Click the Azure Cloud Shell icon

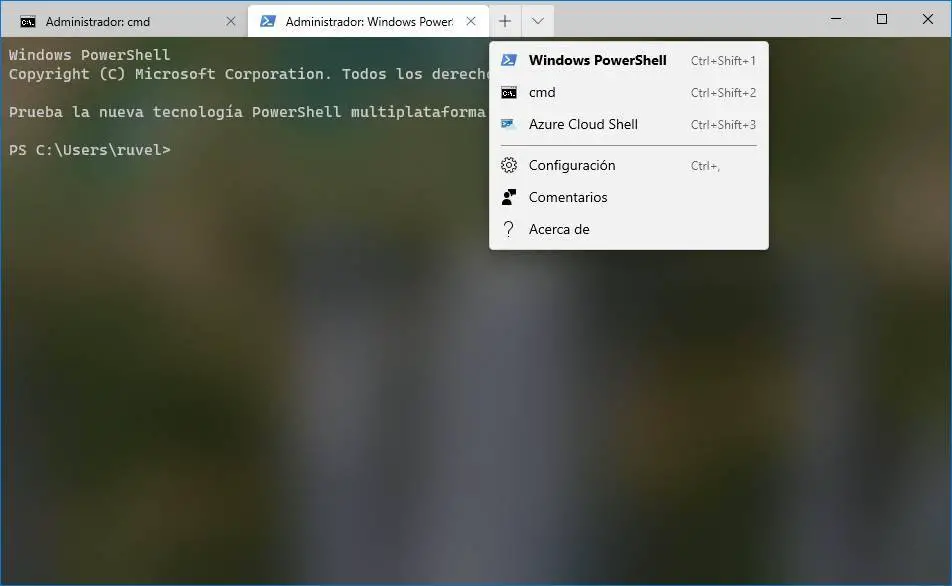click(x=509, y=124)
